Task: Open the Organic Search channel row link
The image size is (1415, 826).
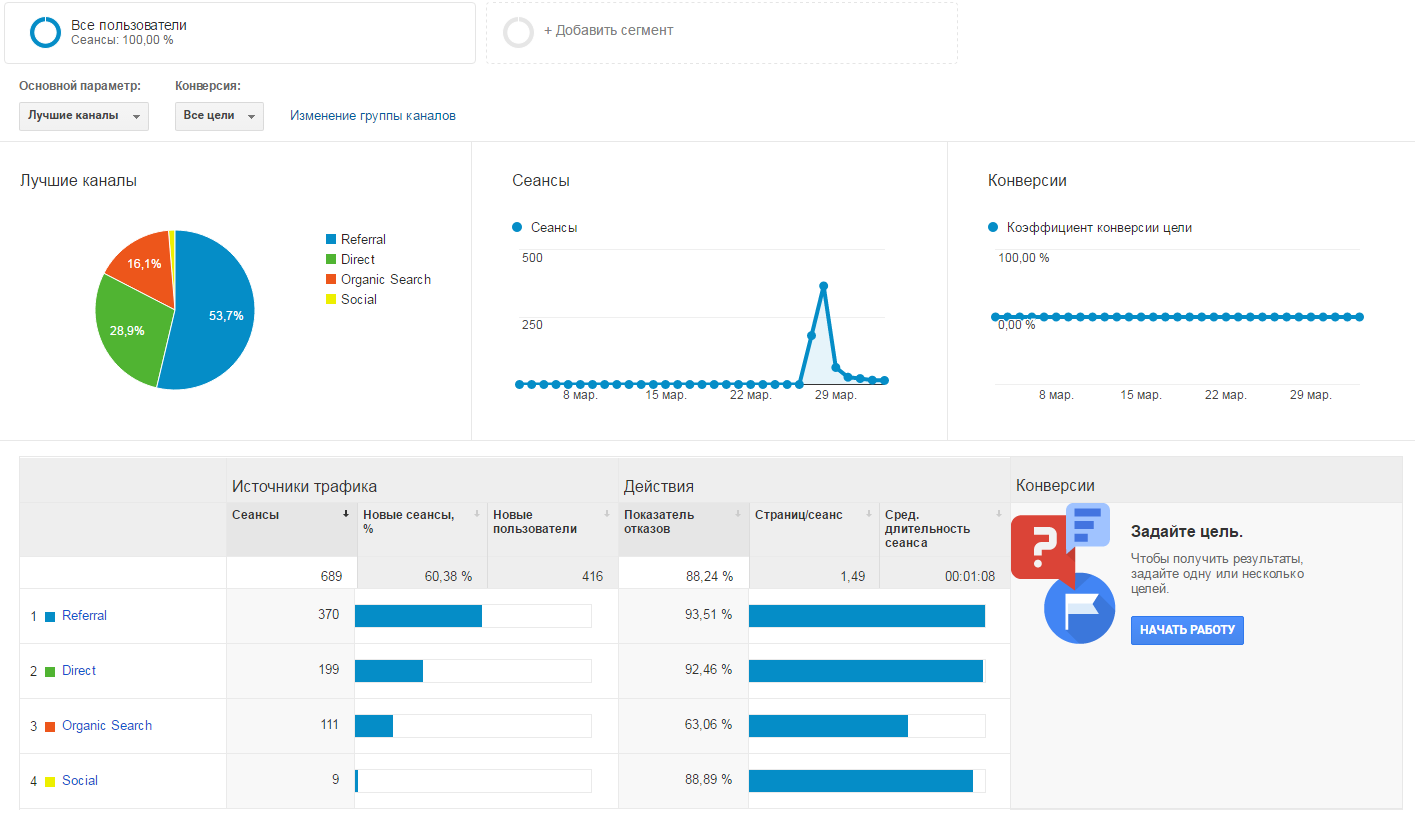Action: pyautogui.click(x=106, y=726)
